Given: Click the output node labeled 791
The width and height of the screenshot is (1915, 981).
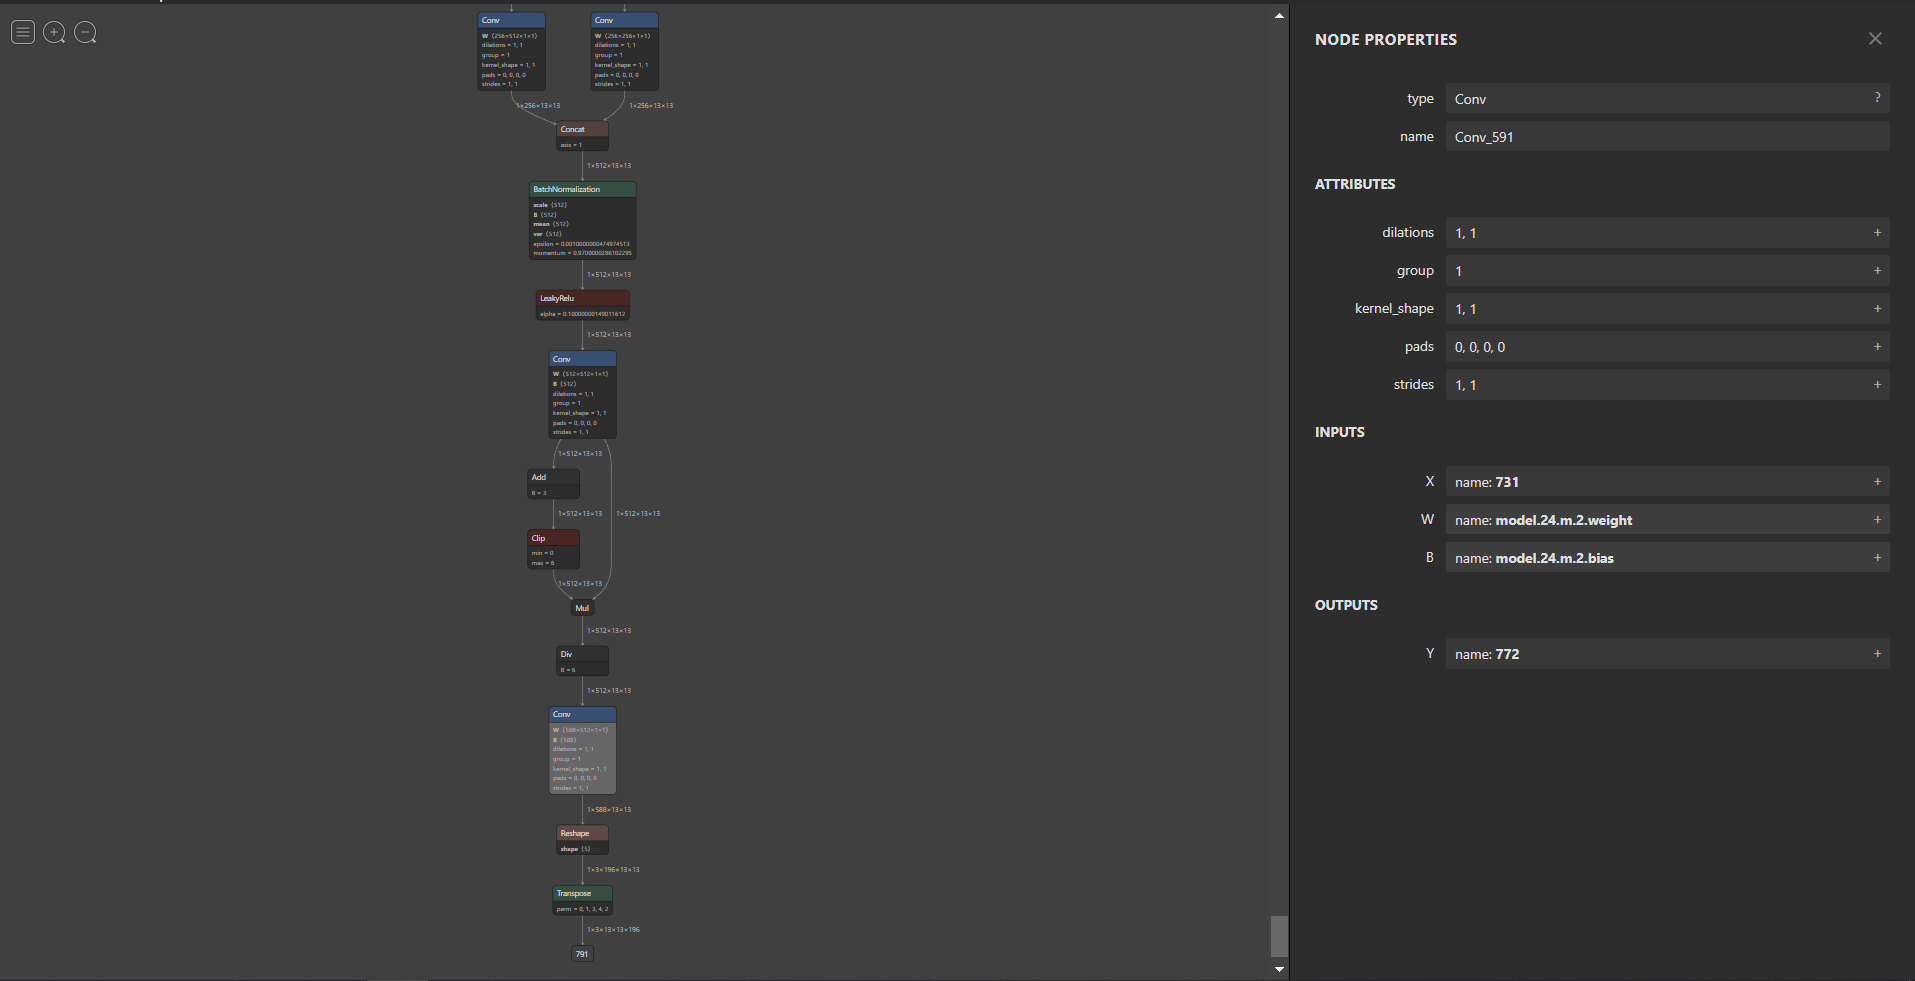Looking at the screenshot, I should point(582,954).
